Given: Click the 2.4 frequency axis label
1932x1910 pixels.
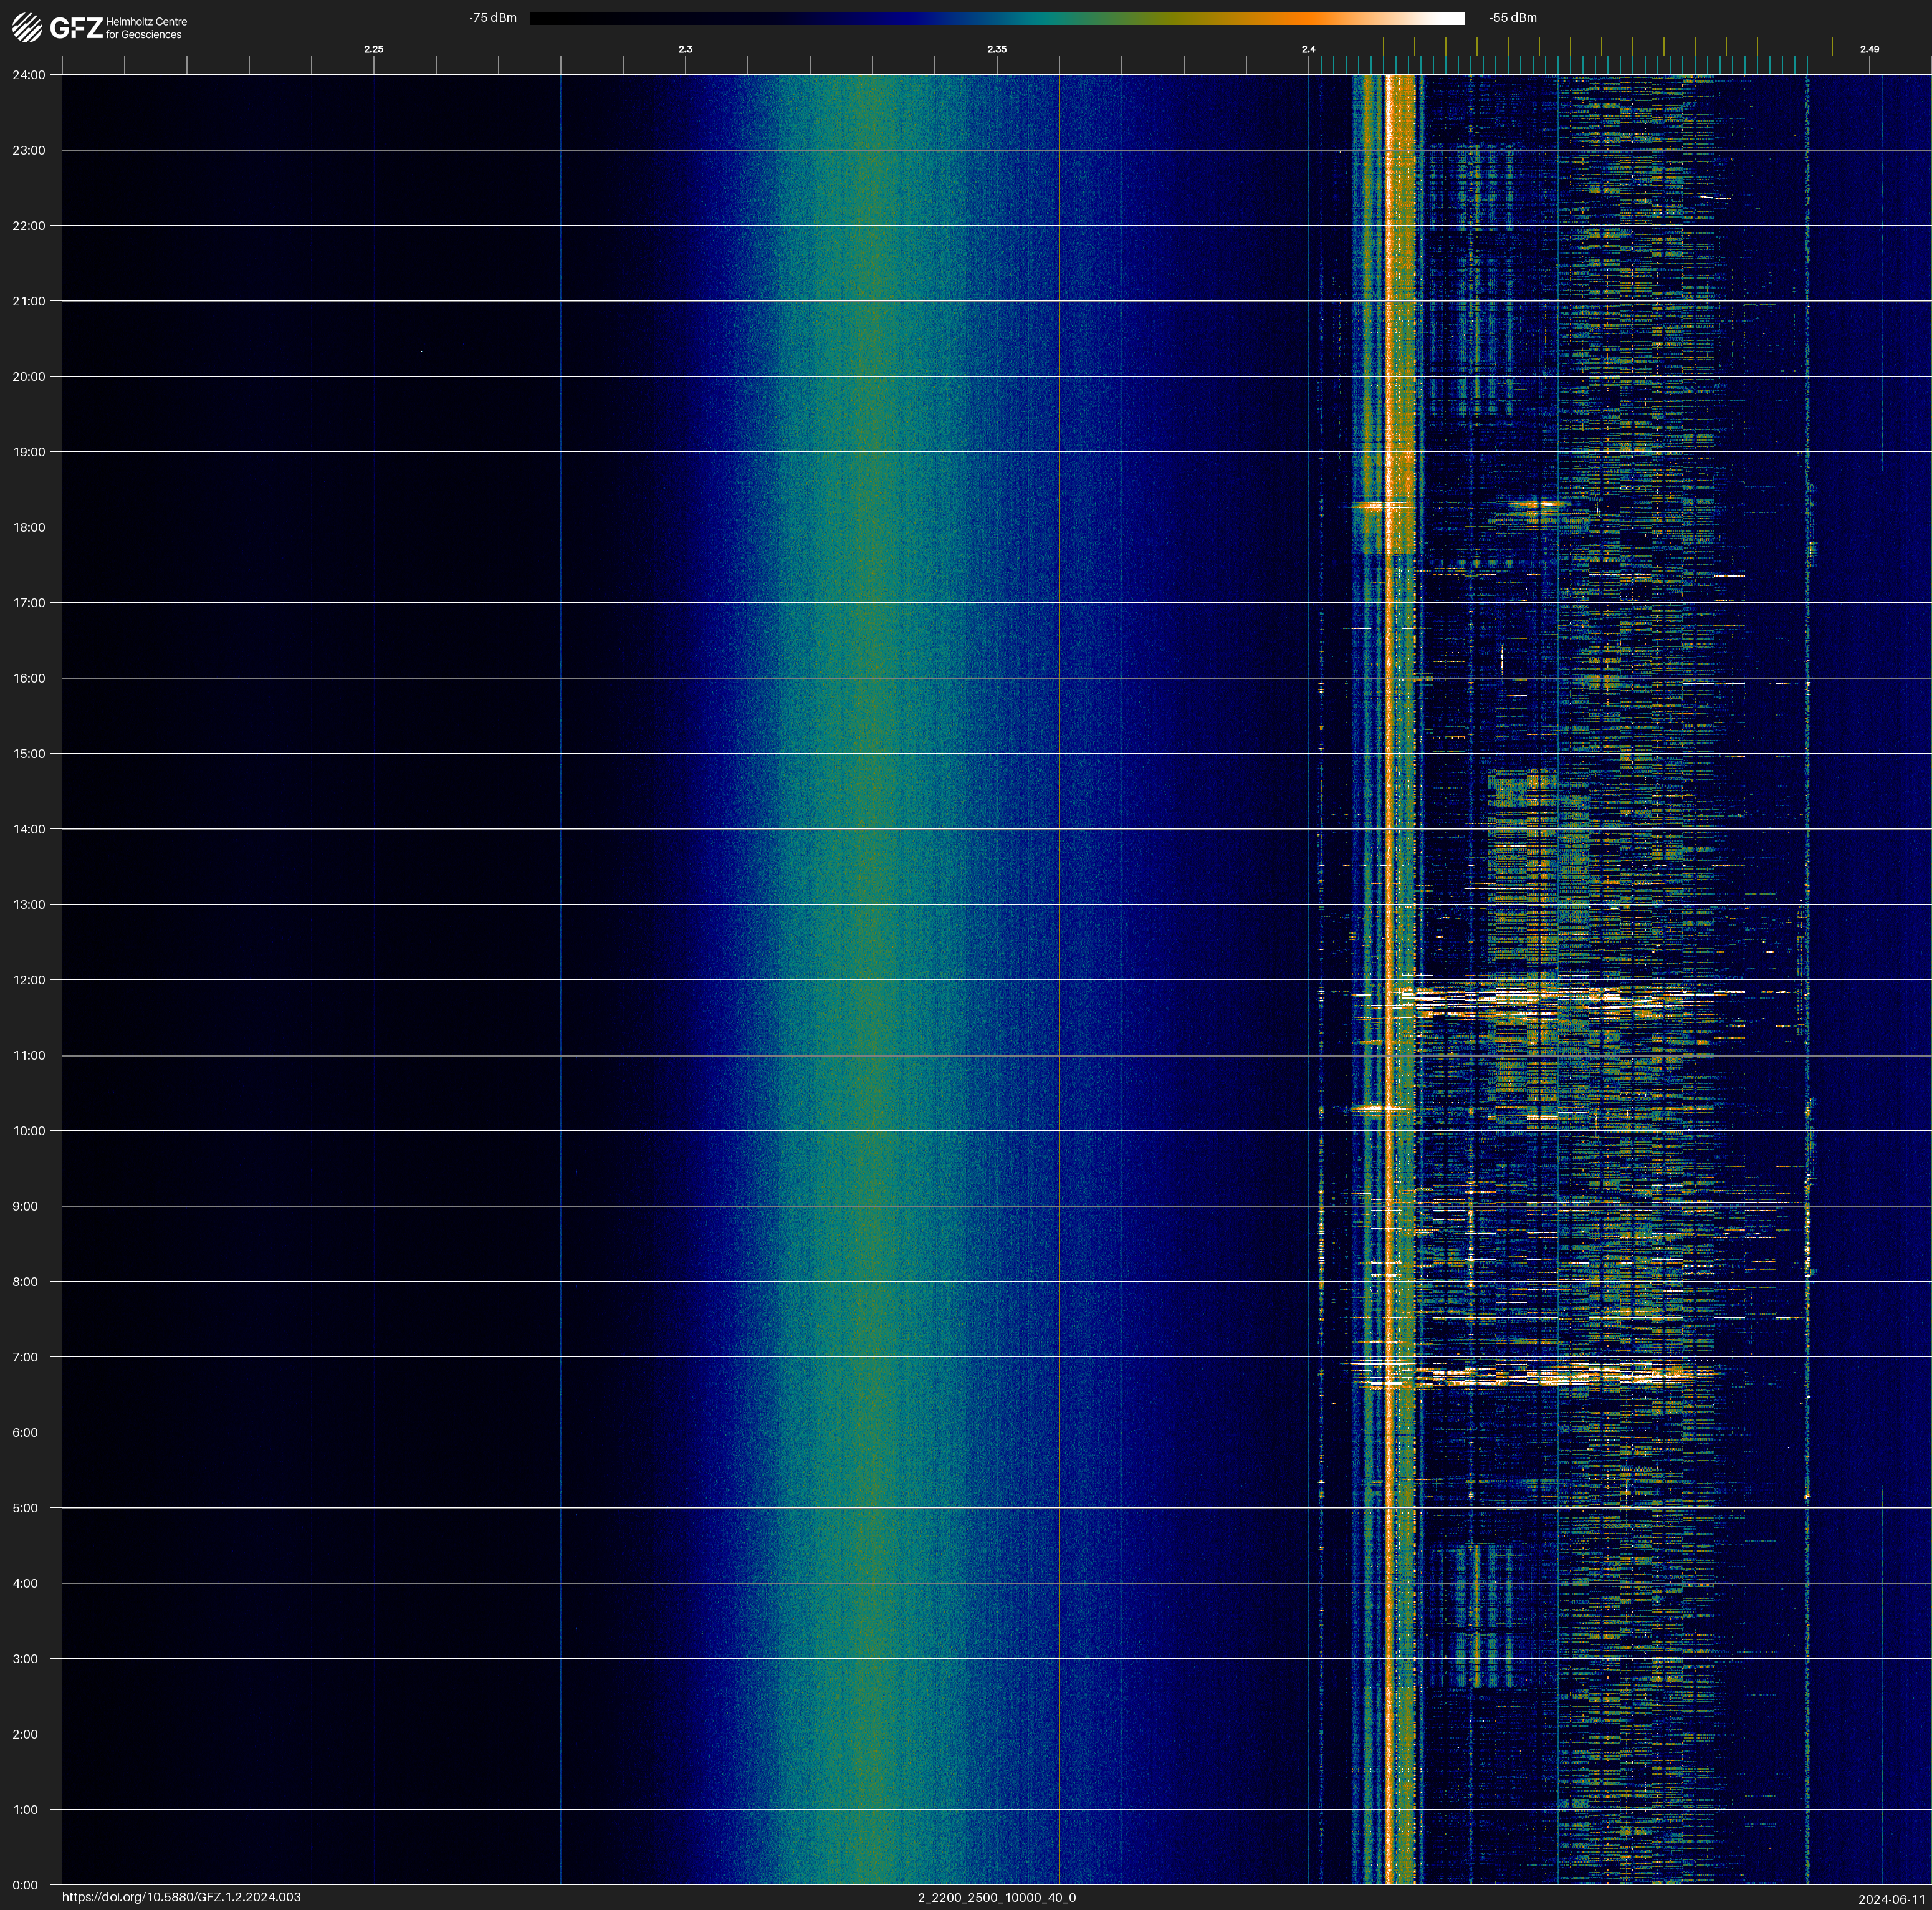Looking at the screenshot, I should [1308, 49].
